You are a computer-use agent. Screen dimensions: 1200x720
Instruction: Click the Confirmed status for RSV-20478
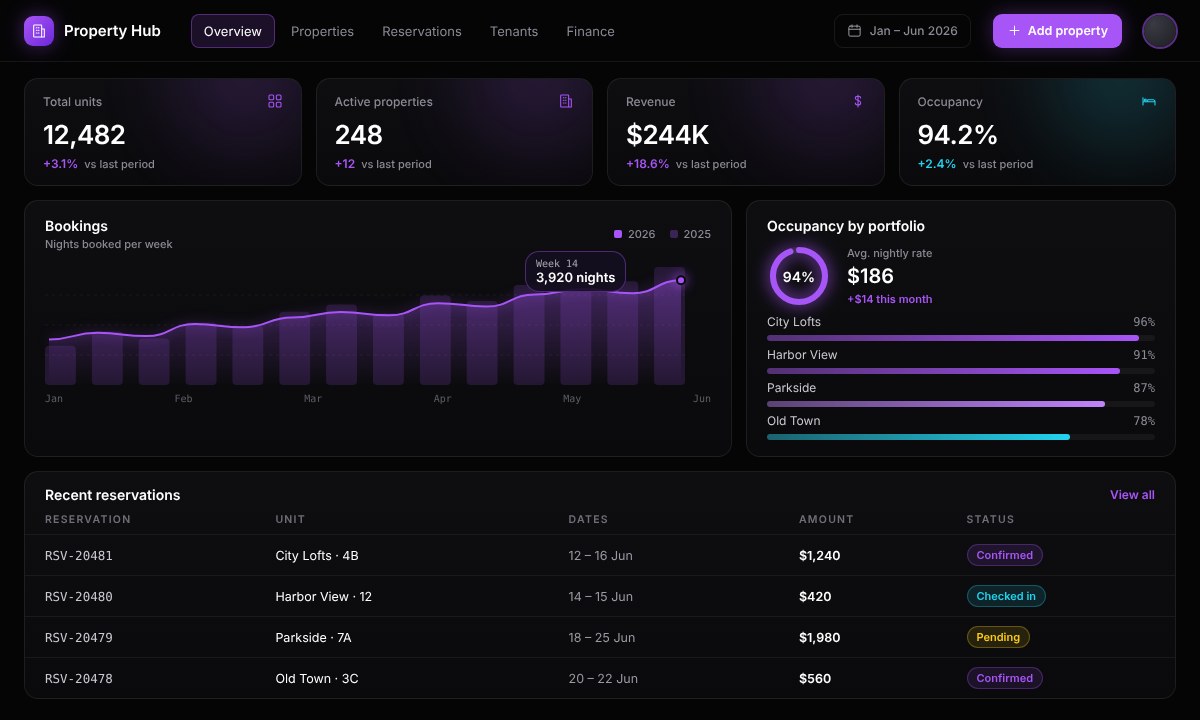pos(1005,678)
